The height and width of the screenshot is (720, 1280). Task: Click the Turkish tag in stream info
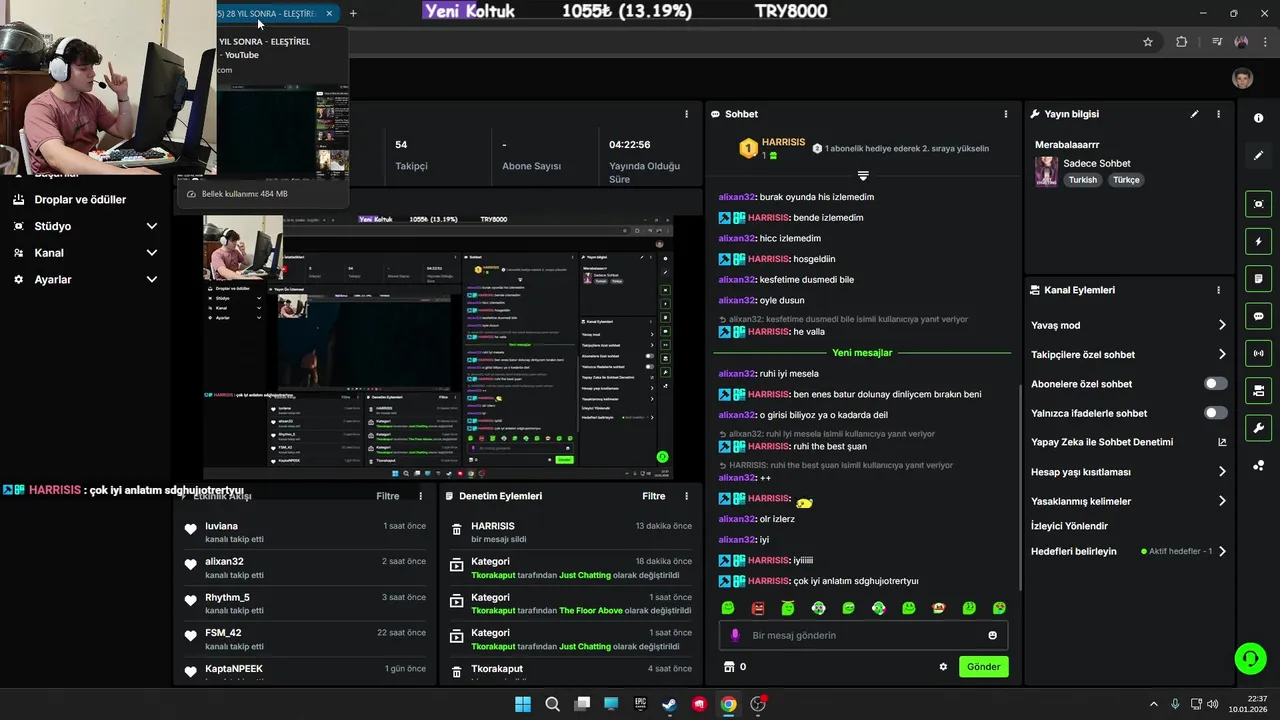click(x=1082, y=180)
